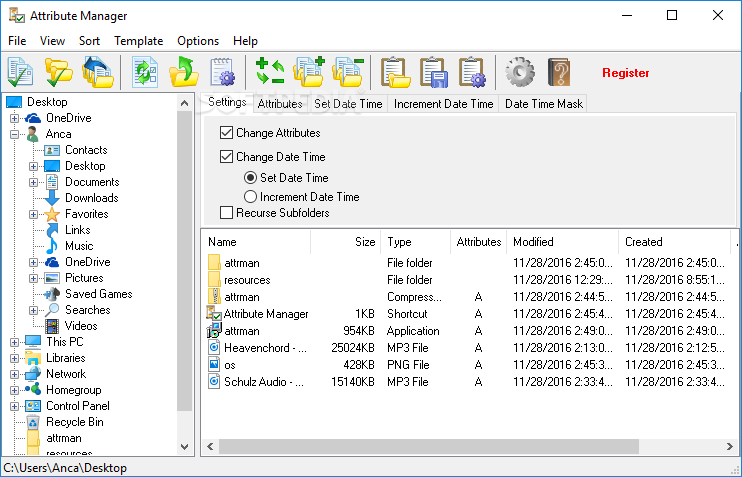Click the os PNG file icon
Image resolution: width=742 pixels, height=477 pixels.
pyautogui.click(x=214, y=364)
